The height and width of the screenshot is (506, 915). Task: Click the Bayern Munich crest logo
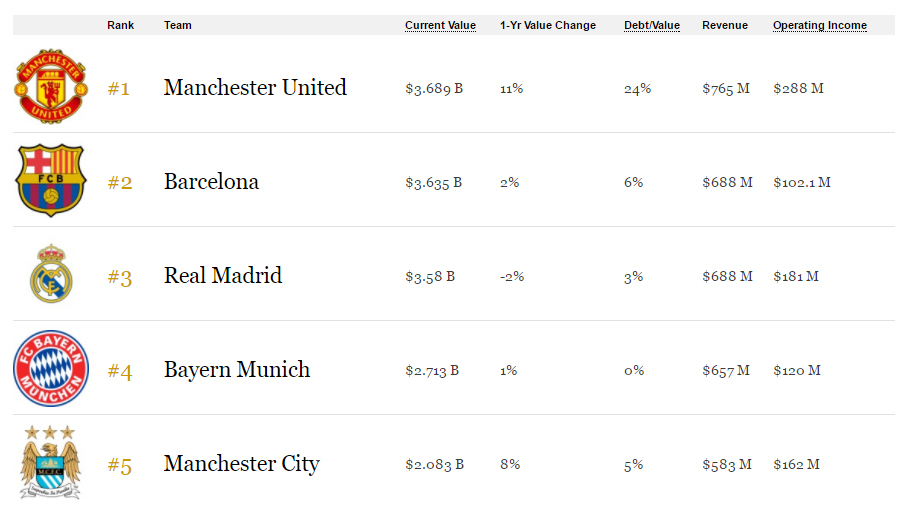[x=51, y=368]
